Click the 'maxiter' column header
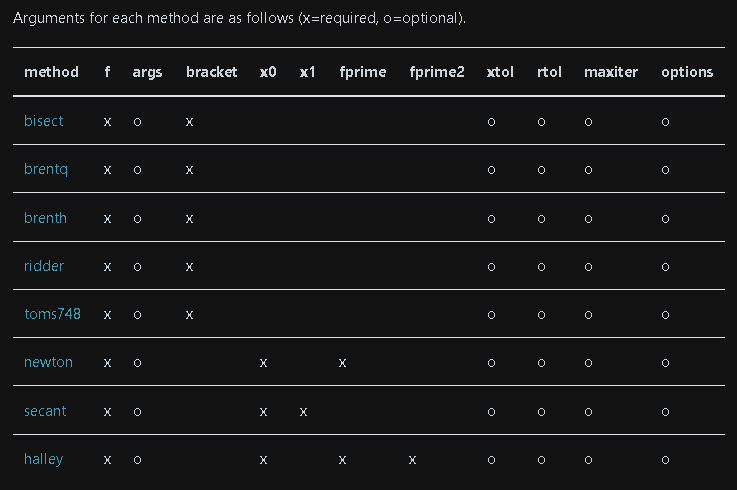 pos(611,72)
